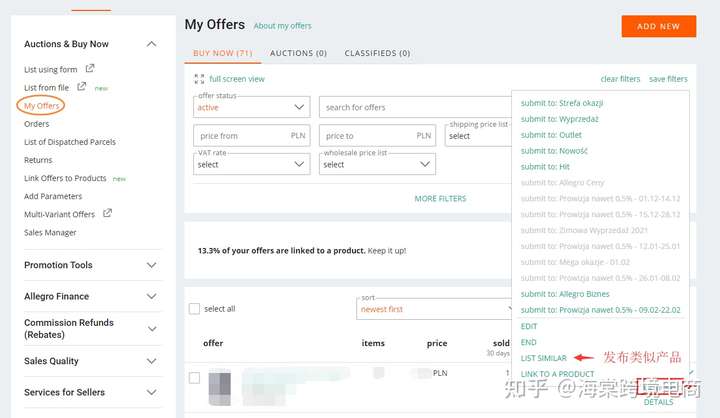Collapse the Auctions & Buy Now section

click(152, 44)
